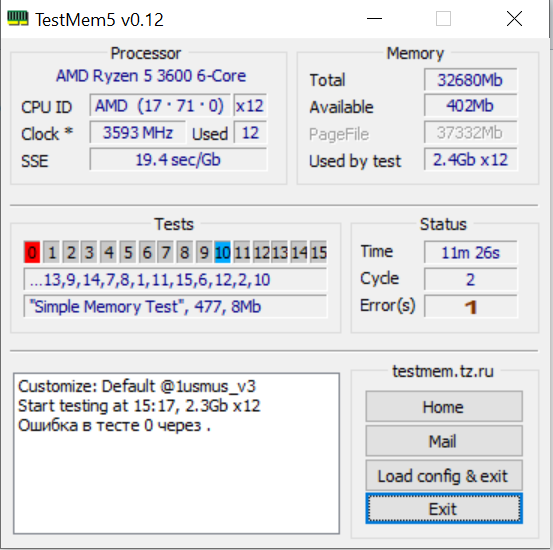Click the Error(s) count 1
The image size is (553, 550).
point(470,306)
